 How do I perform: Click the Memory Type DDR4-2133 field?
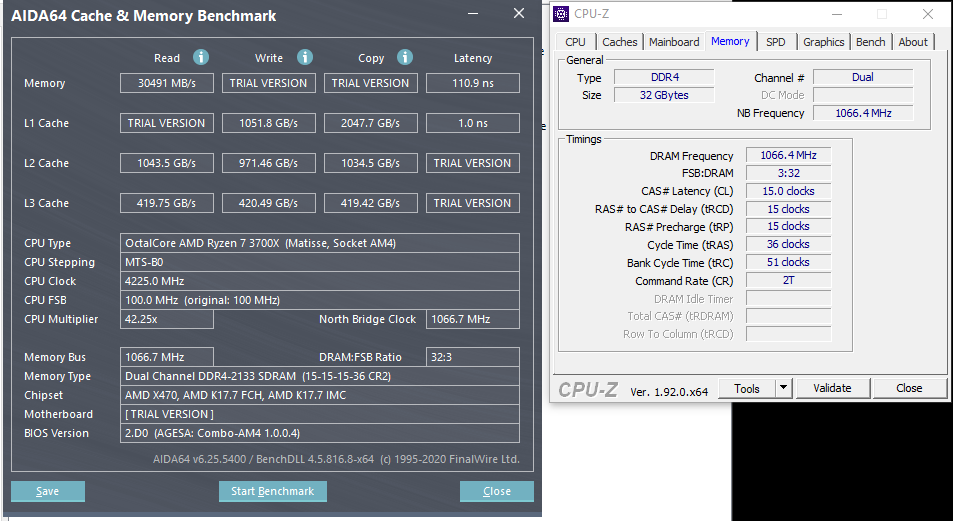click(320, 376)
